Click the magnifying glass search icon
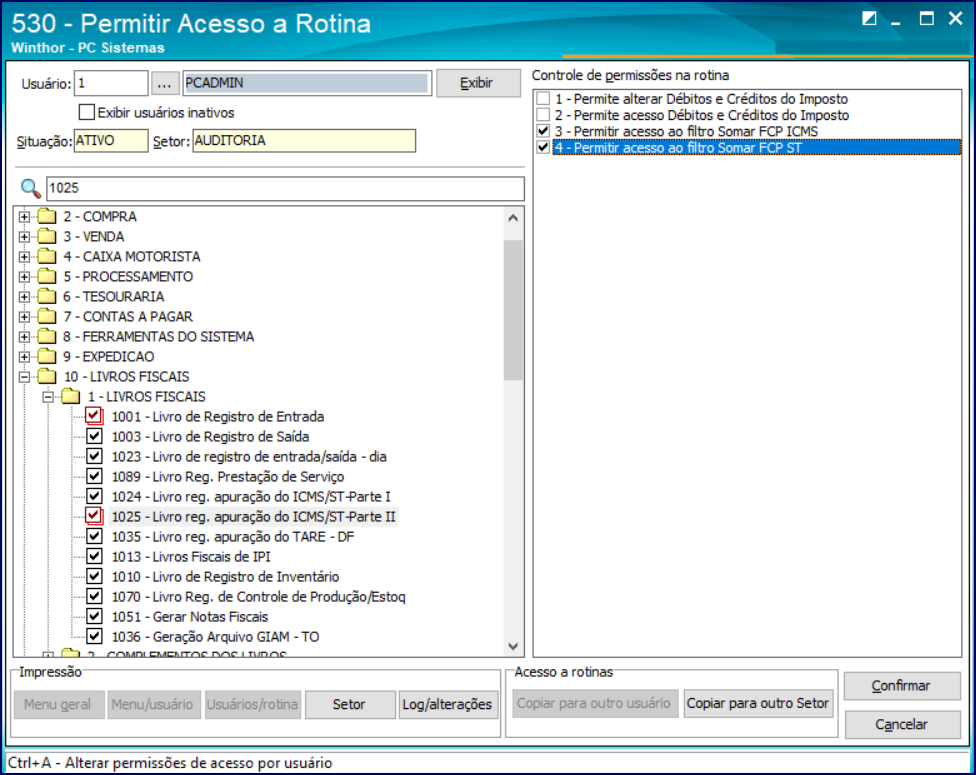Image resolution: width=976 pixels, height=775 pixels. [30, 188]
